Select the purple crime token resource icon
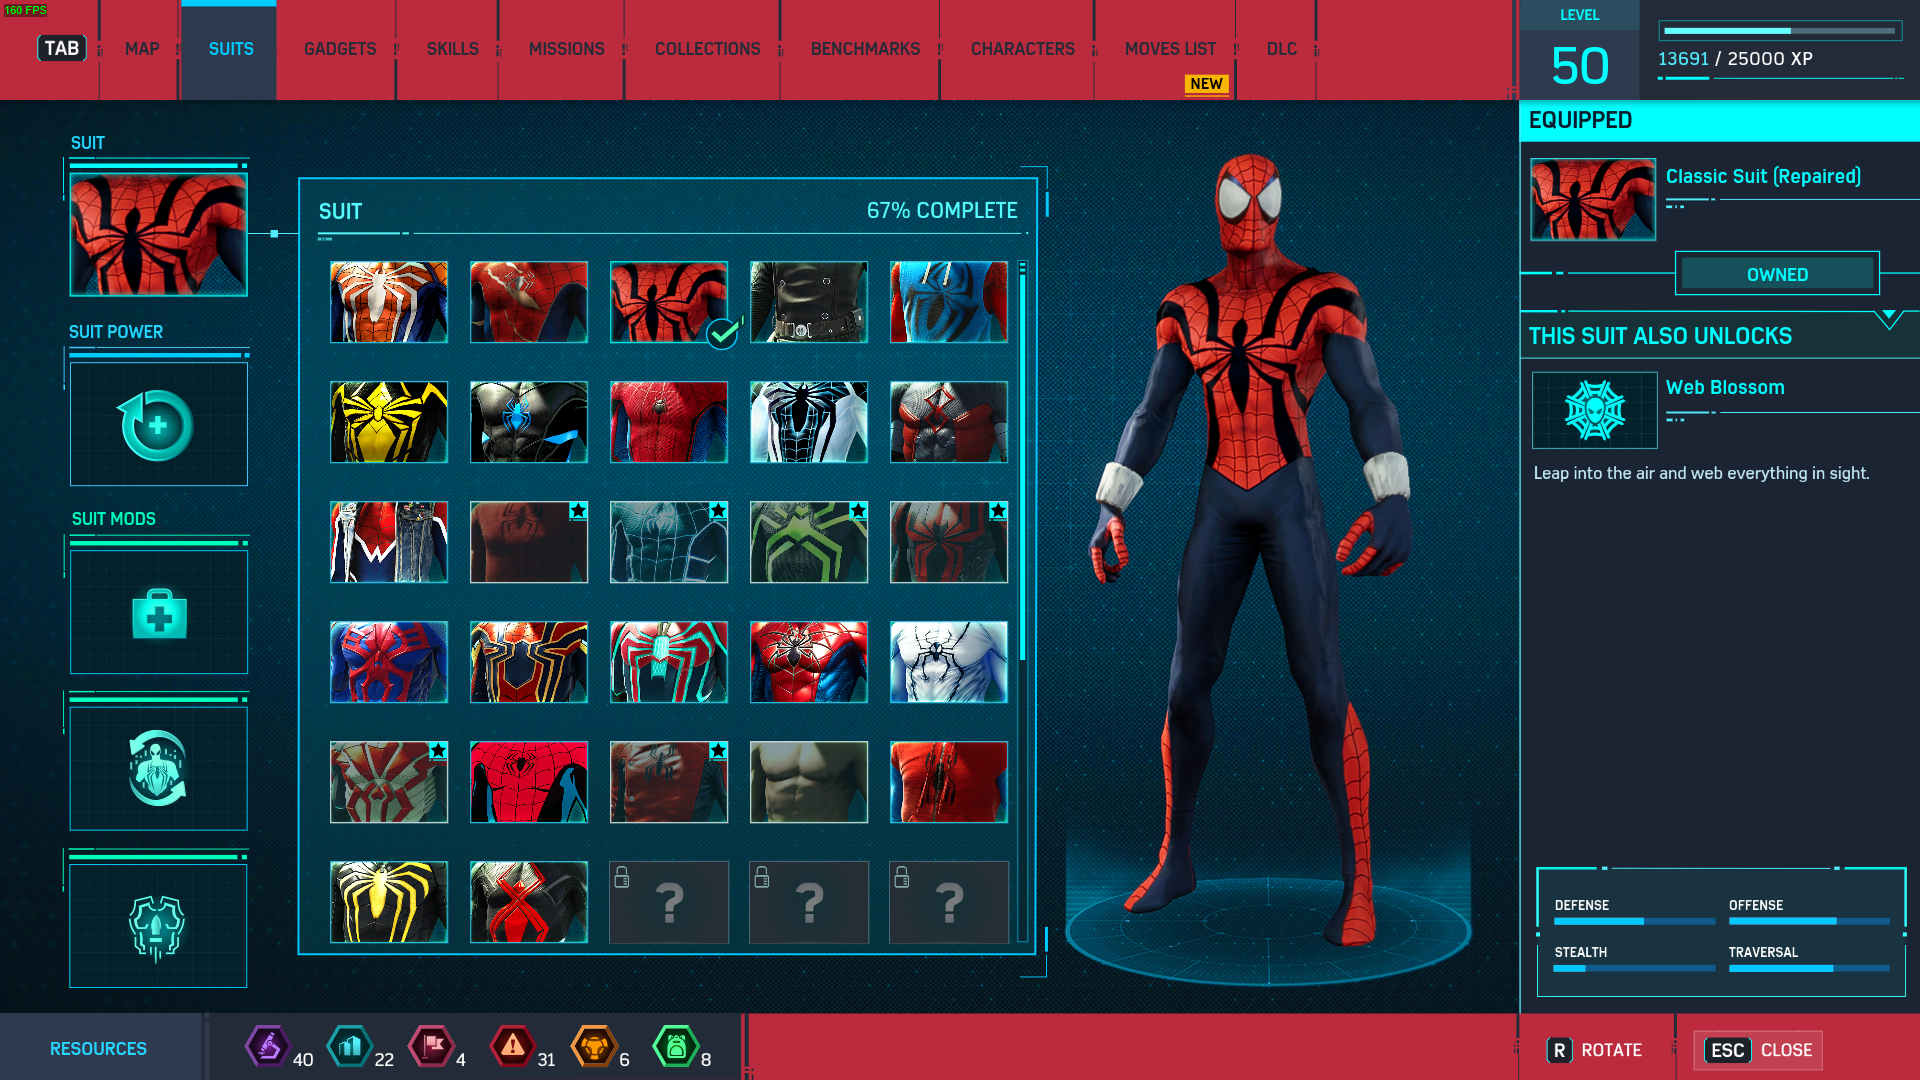The image size is (1920, 1080). point(267,1047)
